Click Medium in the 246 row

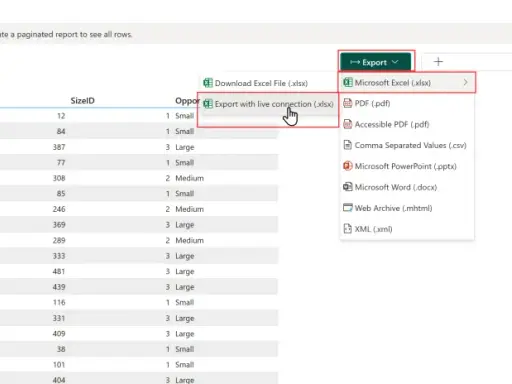[x=189, y=209]
